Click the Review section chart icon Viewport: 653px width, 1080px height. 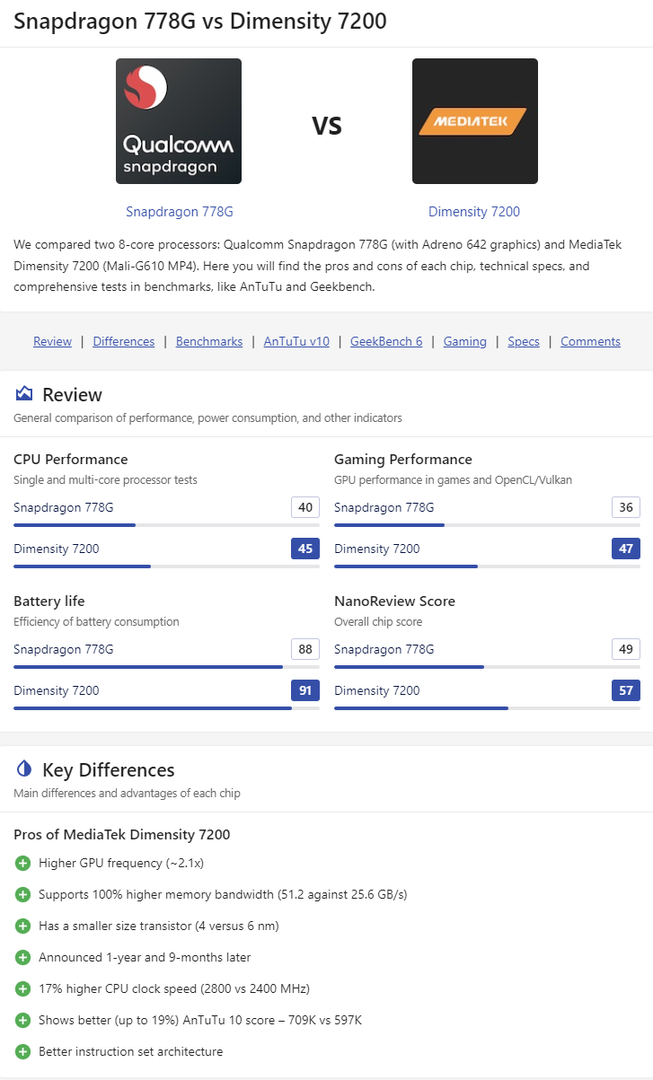point(24,393)
